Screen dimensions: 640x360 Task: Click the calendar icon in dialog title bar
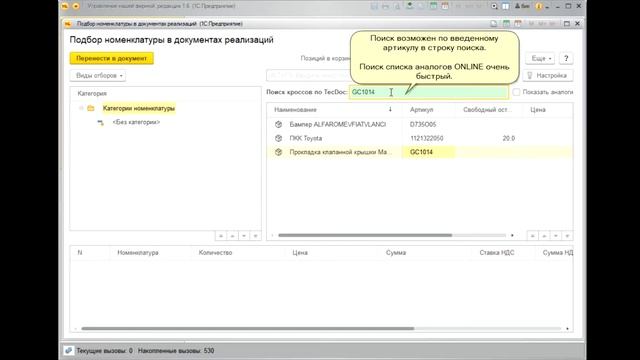518,24
